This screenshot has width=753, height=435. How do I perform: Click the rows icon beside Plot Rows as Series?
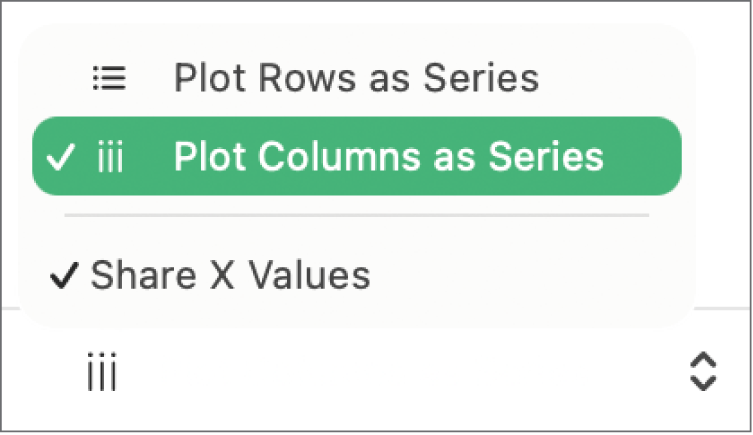point(108,78)
